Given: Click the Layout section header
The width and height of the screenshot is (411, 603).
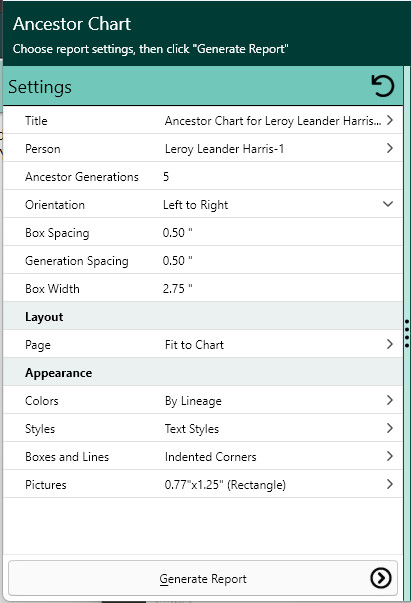Looking at the screenshot, I should pyautogui.click(x=44, y=317).
